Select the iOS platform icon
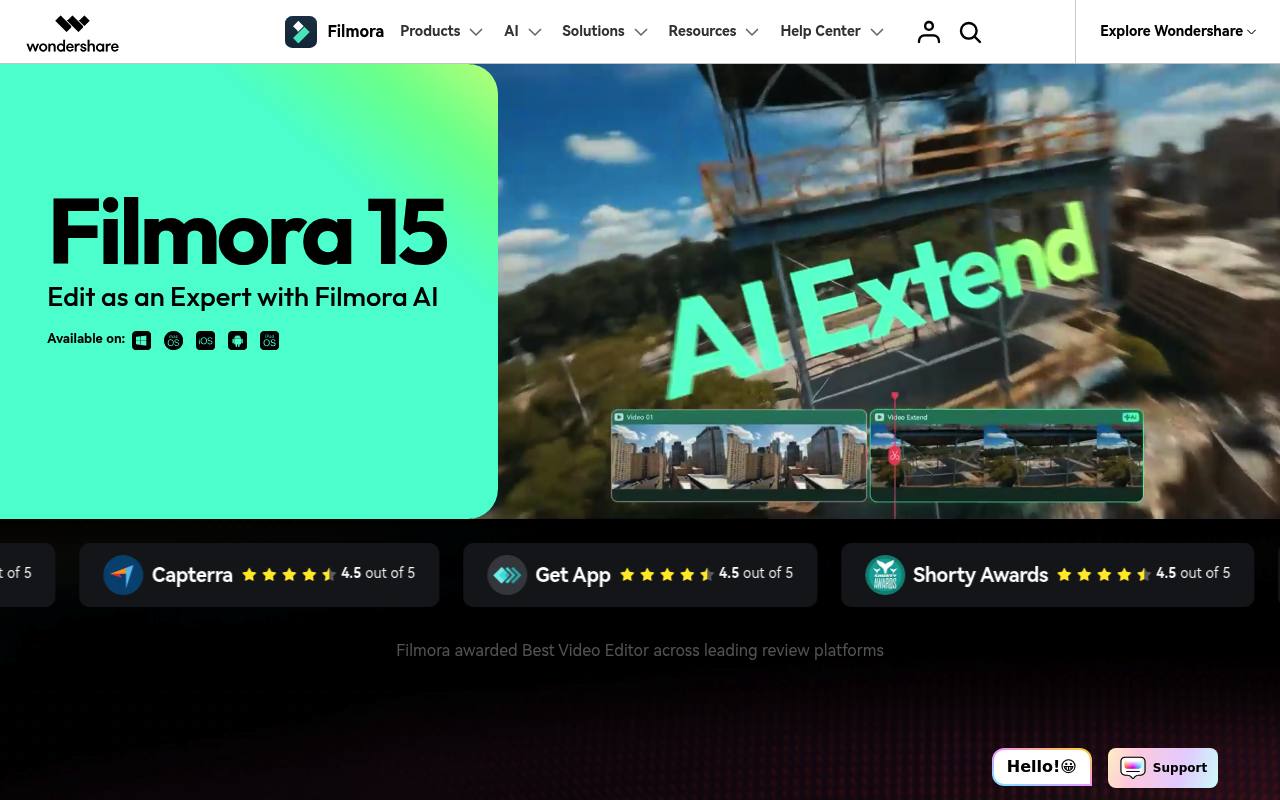The image size is (1280, 800). coord(205,341)
